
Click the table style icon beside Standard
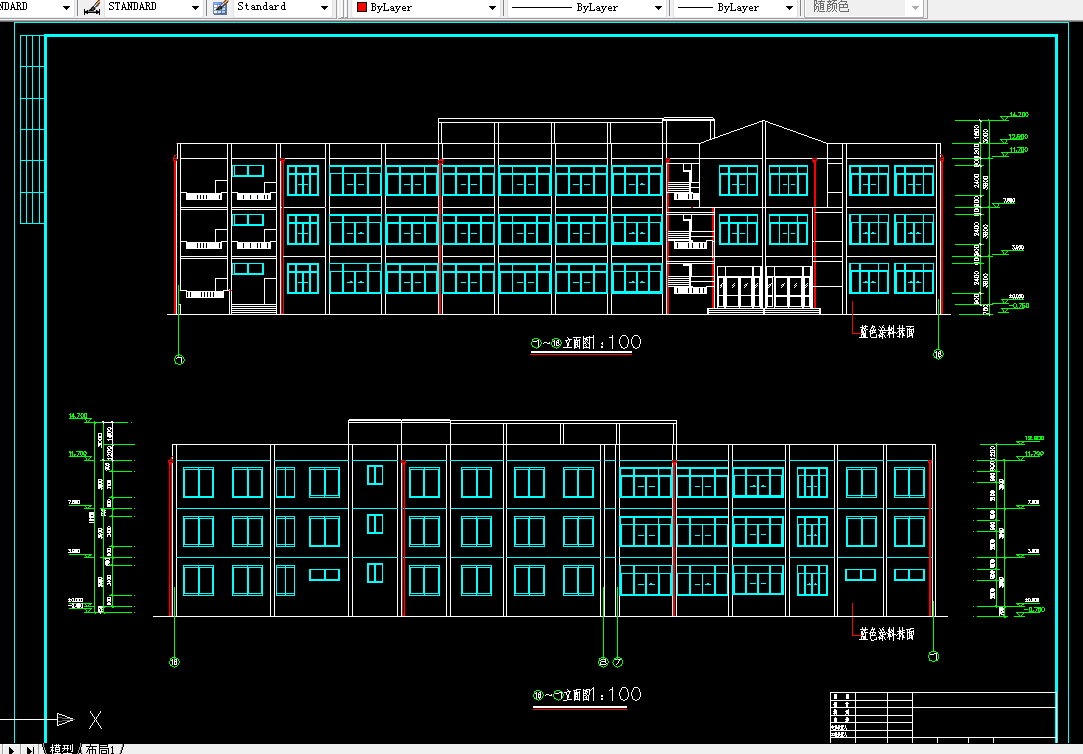220,8
